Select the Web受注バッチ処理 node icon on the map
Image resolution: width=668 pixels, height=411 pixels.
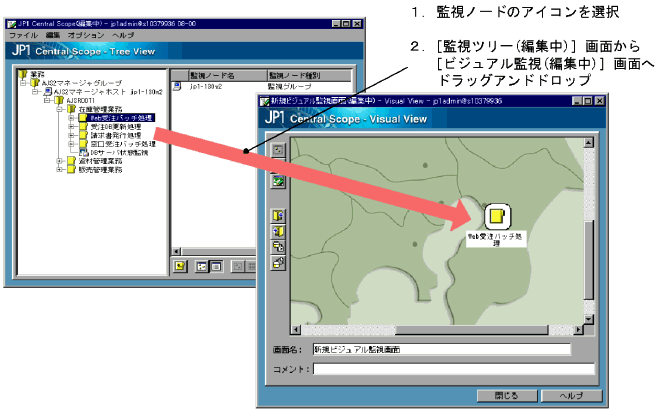pos(497,216)
